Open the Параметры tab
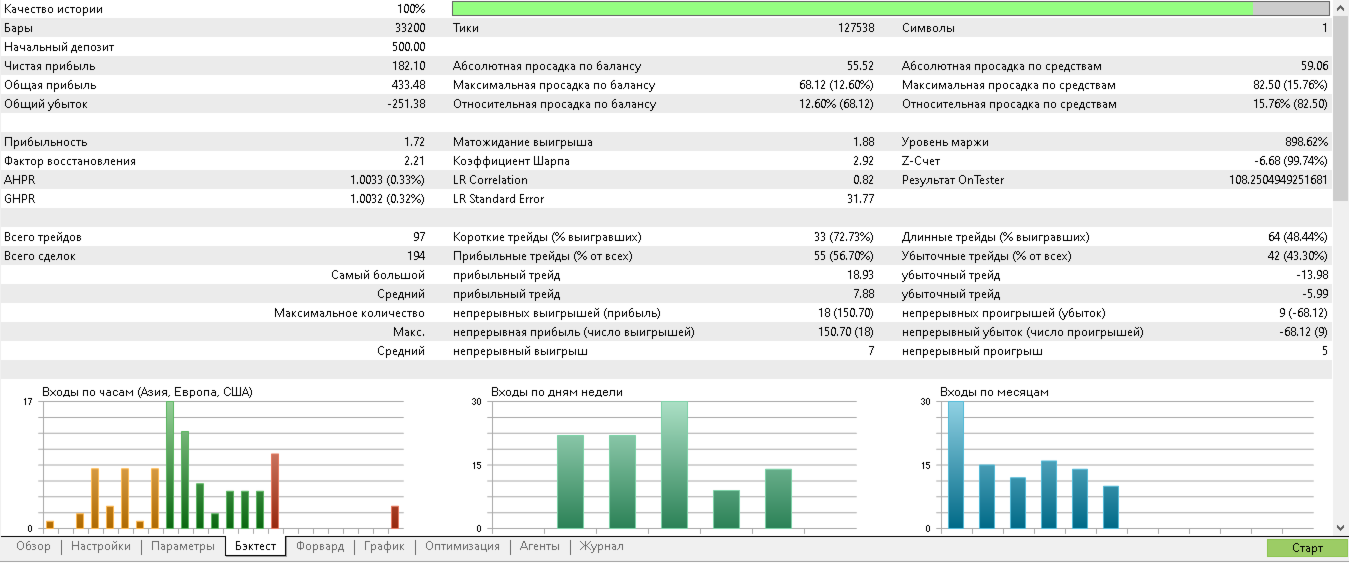The width and height of the screenshot is (1349, 563). click(183, 547)
